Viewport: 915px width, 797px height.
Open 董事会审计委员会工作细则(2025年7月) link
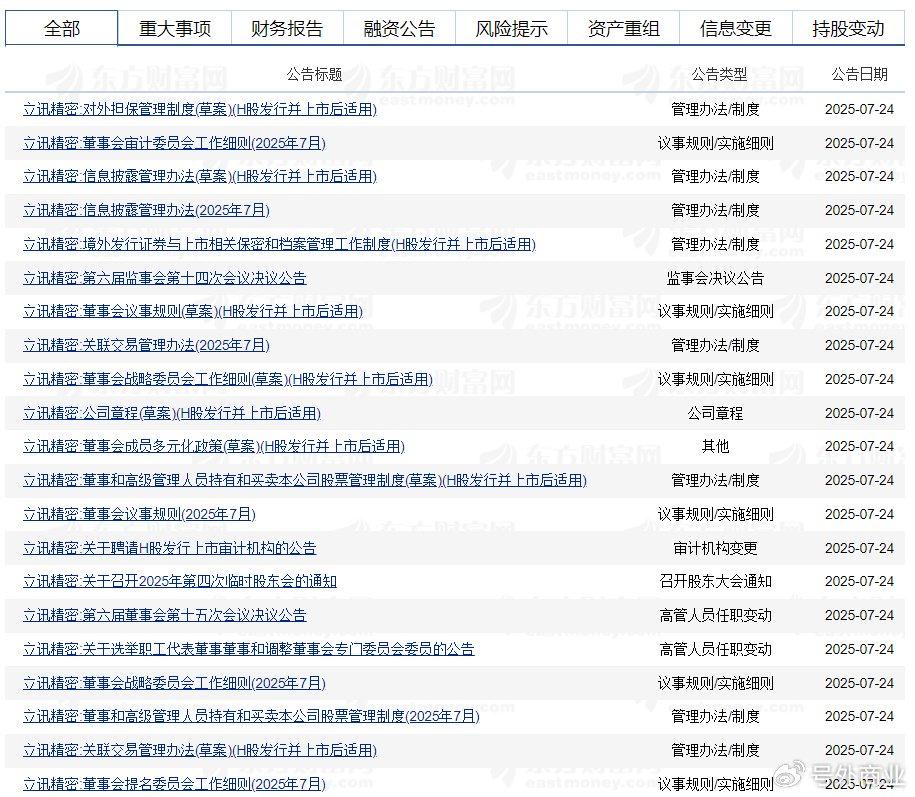click(174, 143)
